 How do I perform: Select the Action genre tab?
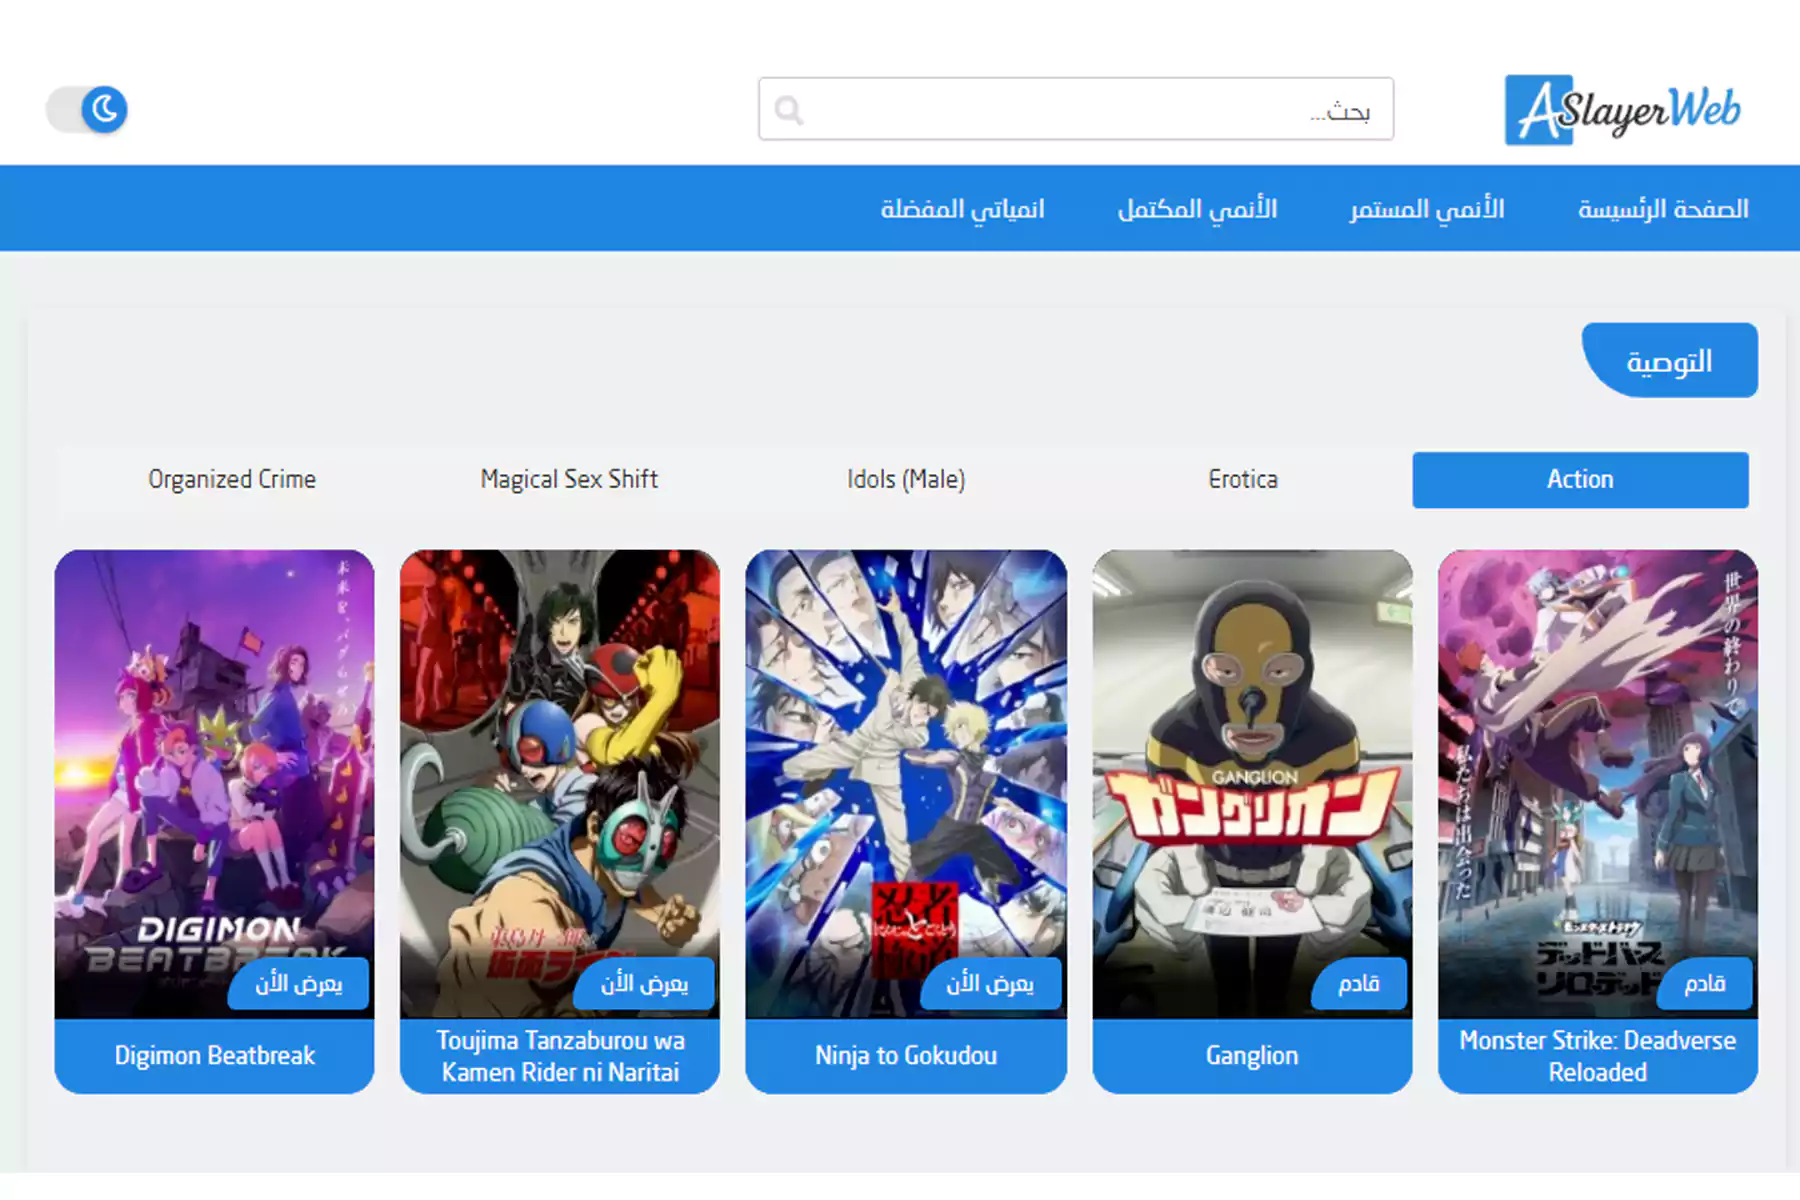click(x=1579, y=480)
